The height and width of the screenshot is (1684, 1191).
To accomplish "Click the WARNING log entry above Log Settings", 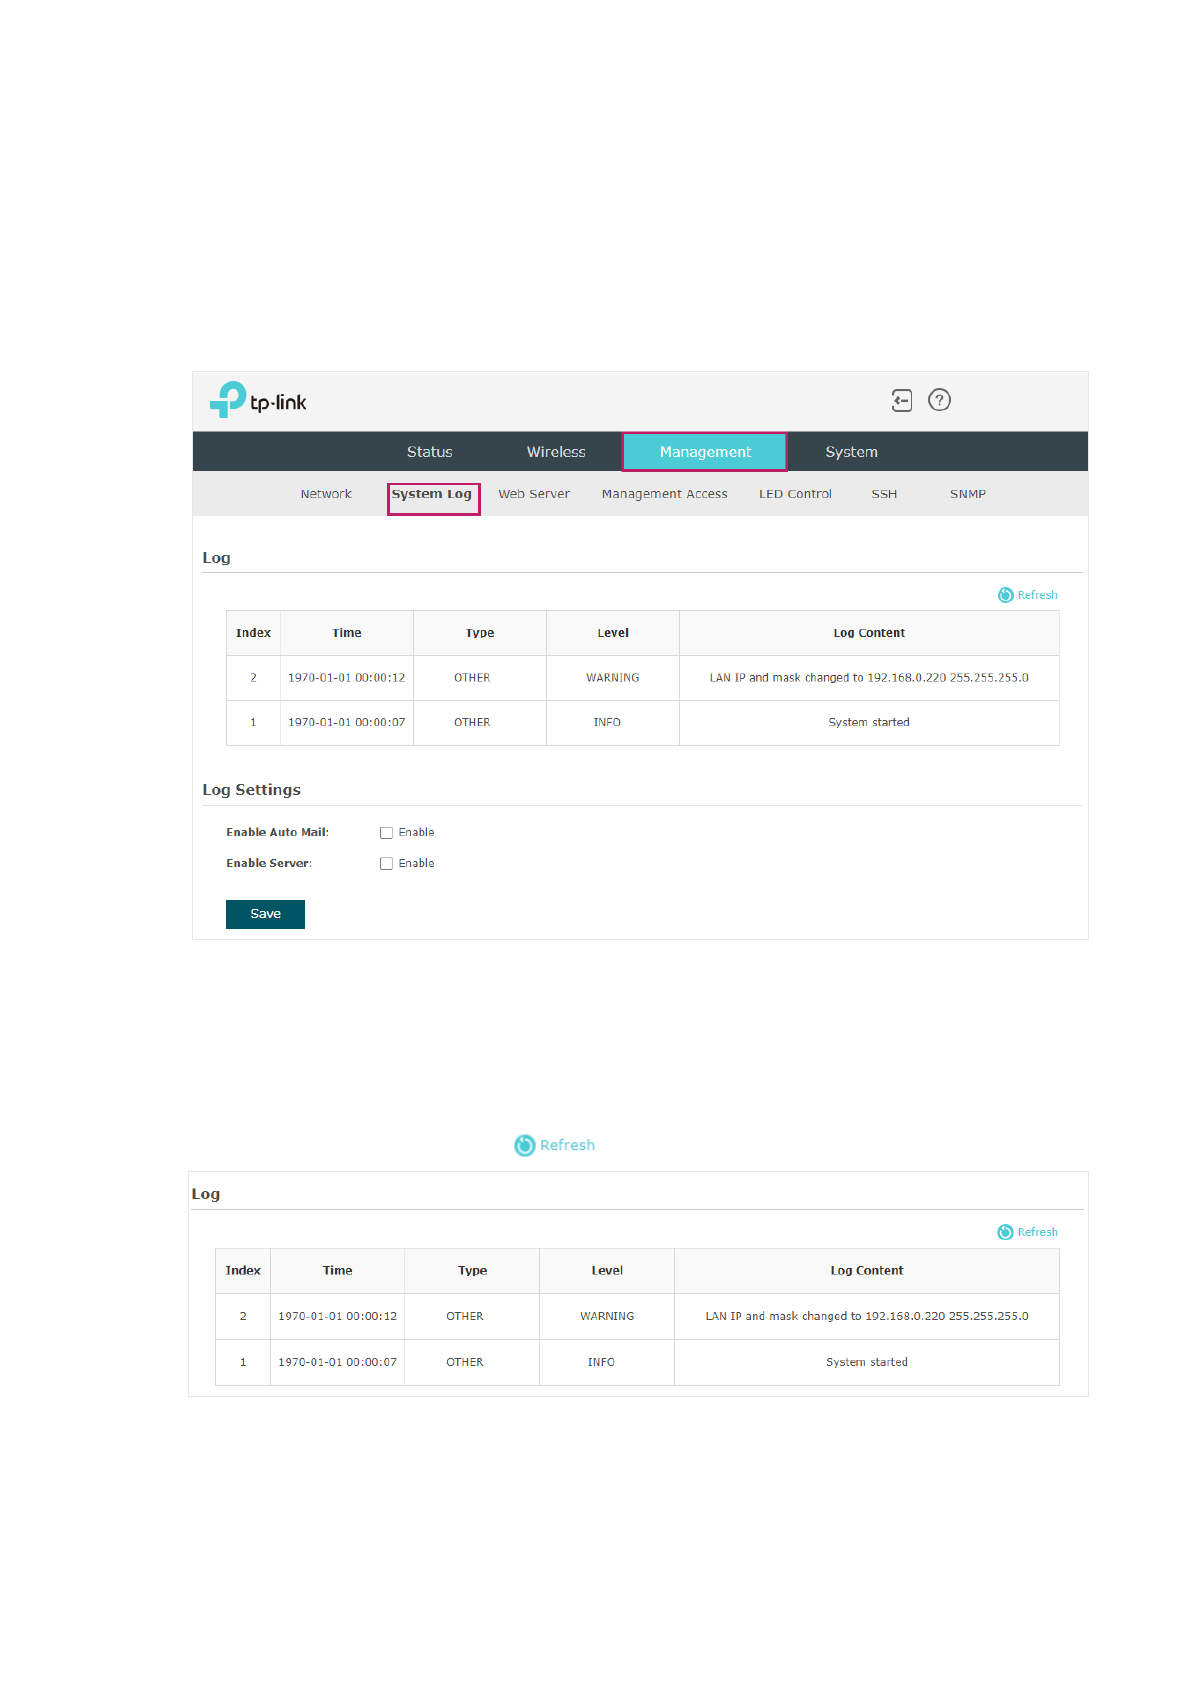I will 612,678.
